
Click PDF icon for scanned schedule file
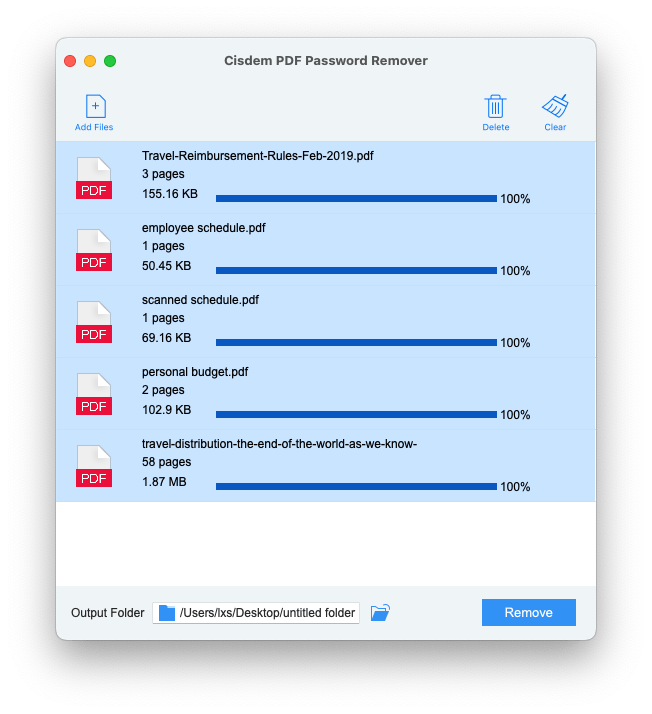click(x=94, y=322)
